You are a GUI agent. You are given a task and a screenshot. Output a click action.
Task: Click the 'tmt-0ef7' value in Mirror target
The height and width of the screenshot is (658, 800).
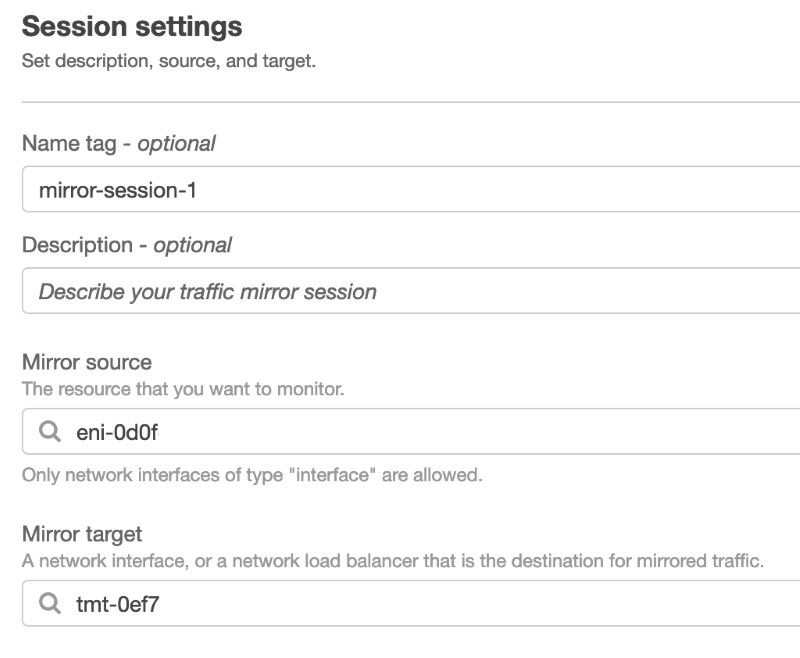click(117, 604)
